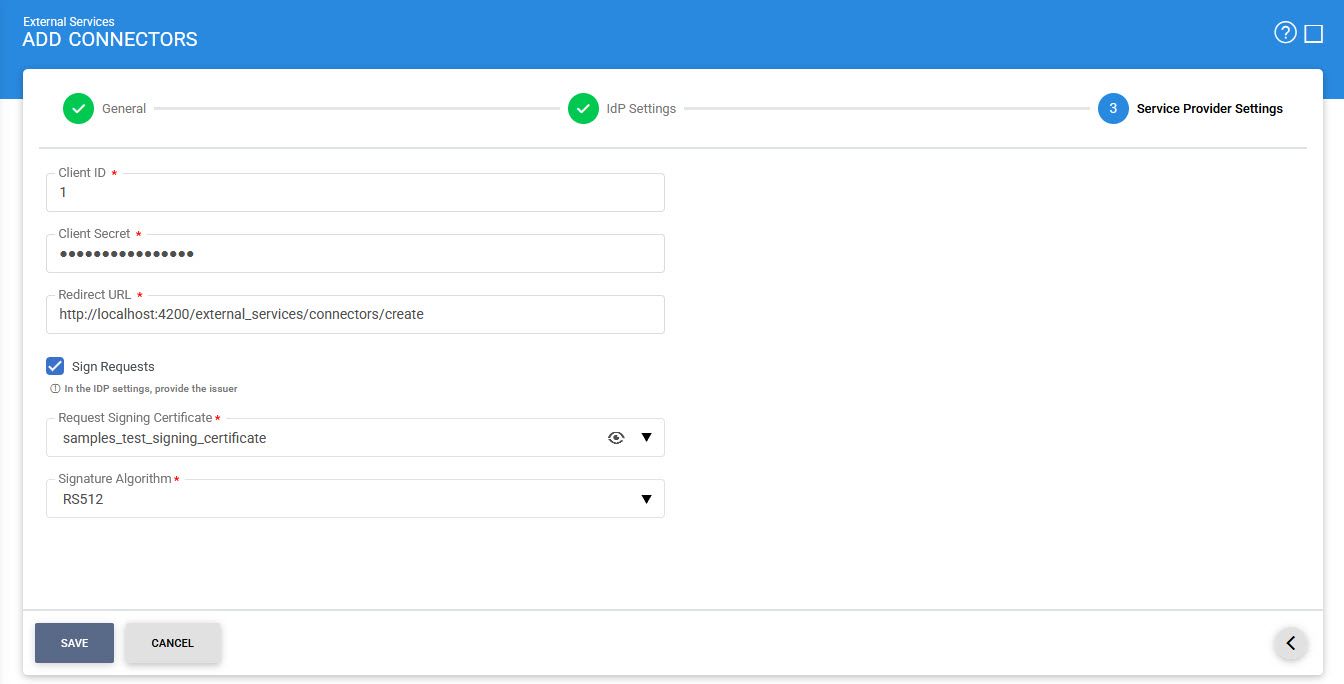This screenshot has width=1344, height=684.
Task: Click the back chevron arrow button
Action: click(x=1290, y=643)
